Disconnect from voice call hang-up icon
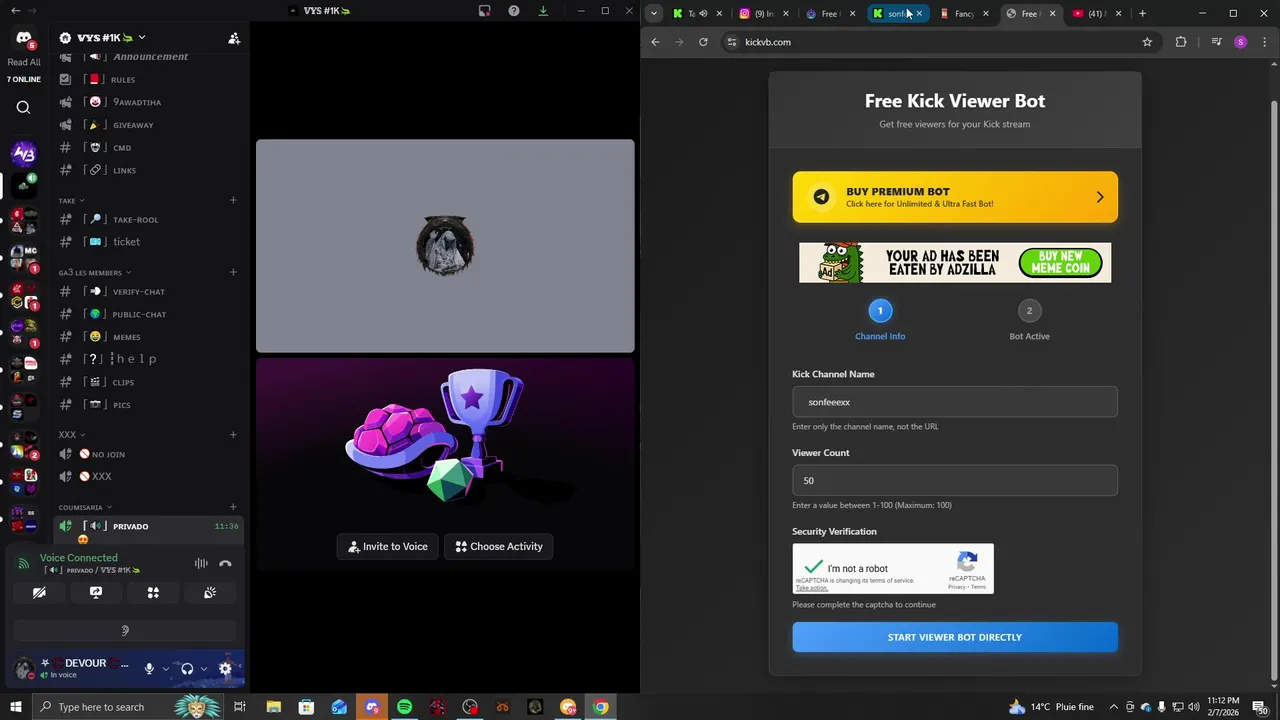 click(225, 564)
